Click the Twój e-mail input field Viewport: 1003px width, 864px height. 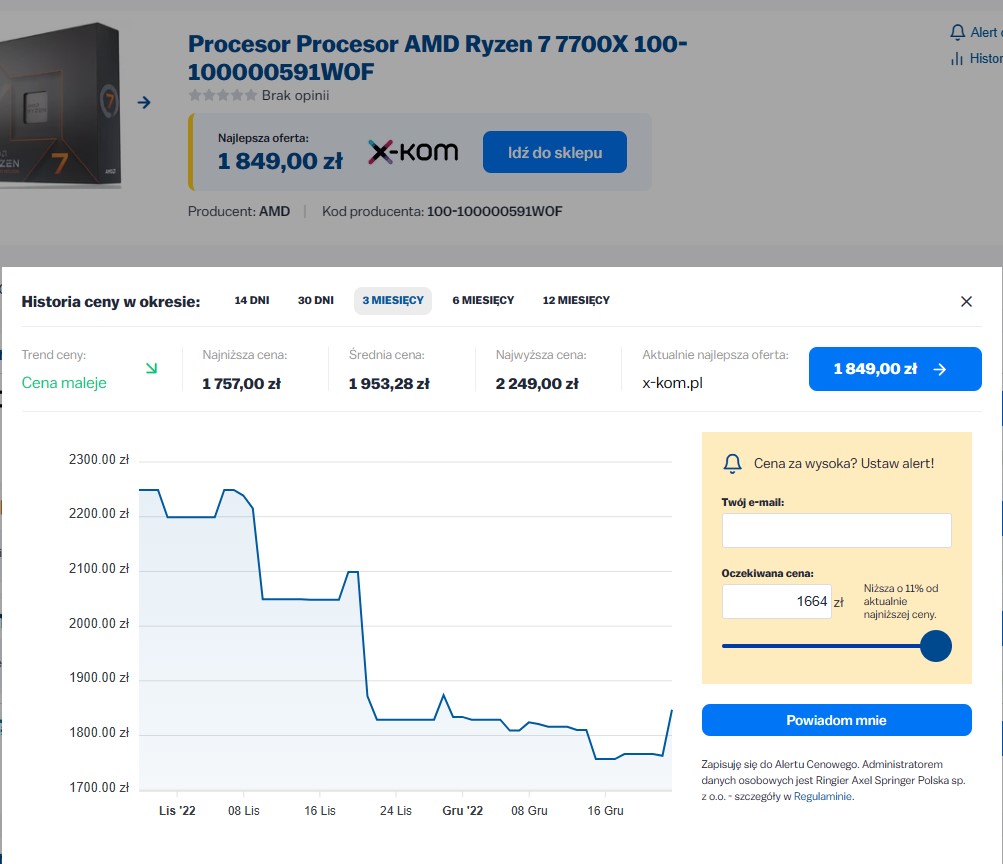click(837, 530)
